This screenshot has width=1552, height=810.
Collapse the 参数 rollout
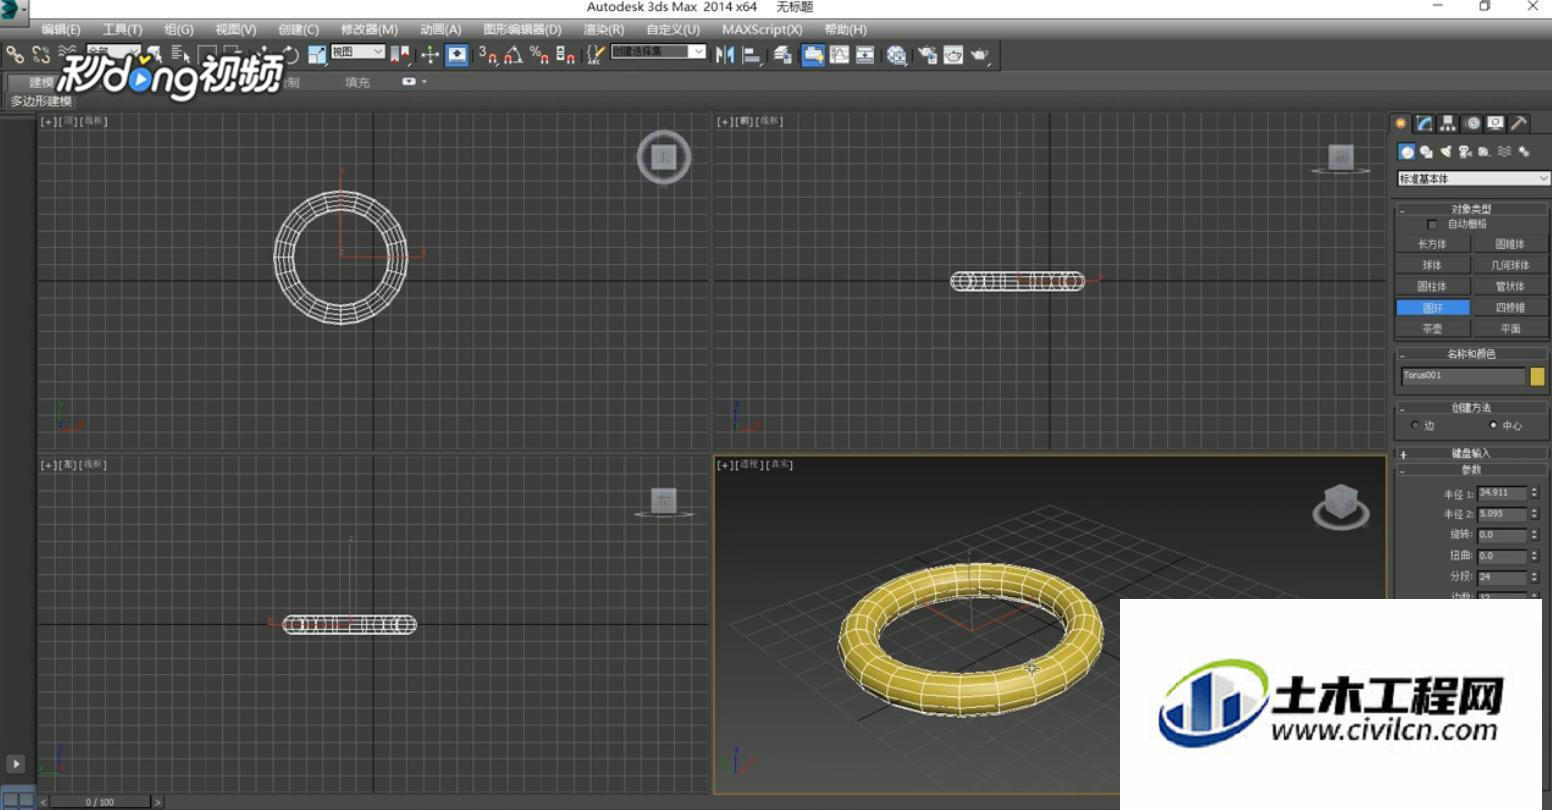(x=1471, y=470)
